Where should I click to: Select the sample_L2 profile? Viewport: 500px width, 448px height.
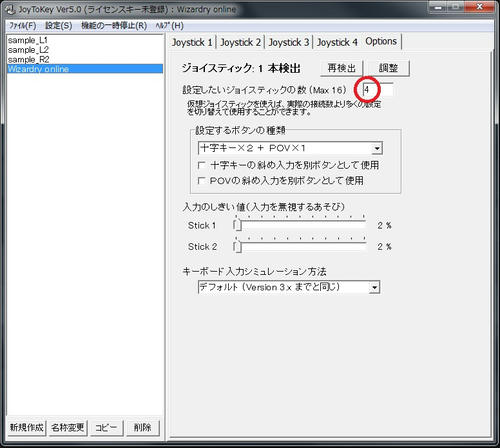85,50
